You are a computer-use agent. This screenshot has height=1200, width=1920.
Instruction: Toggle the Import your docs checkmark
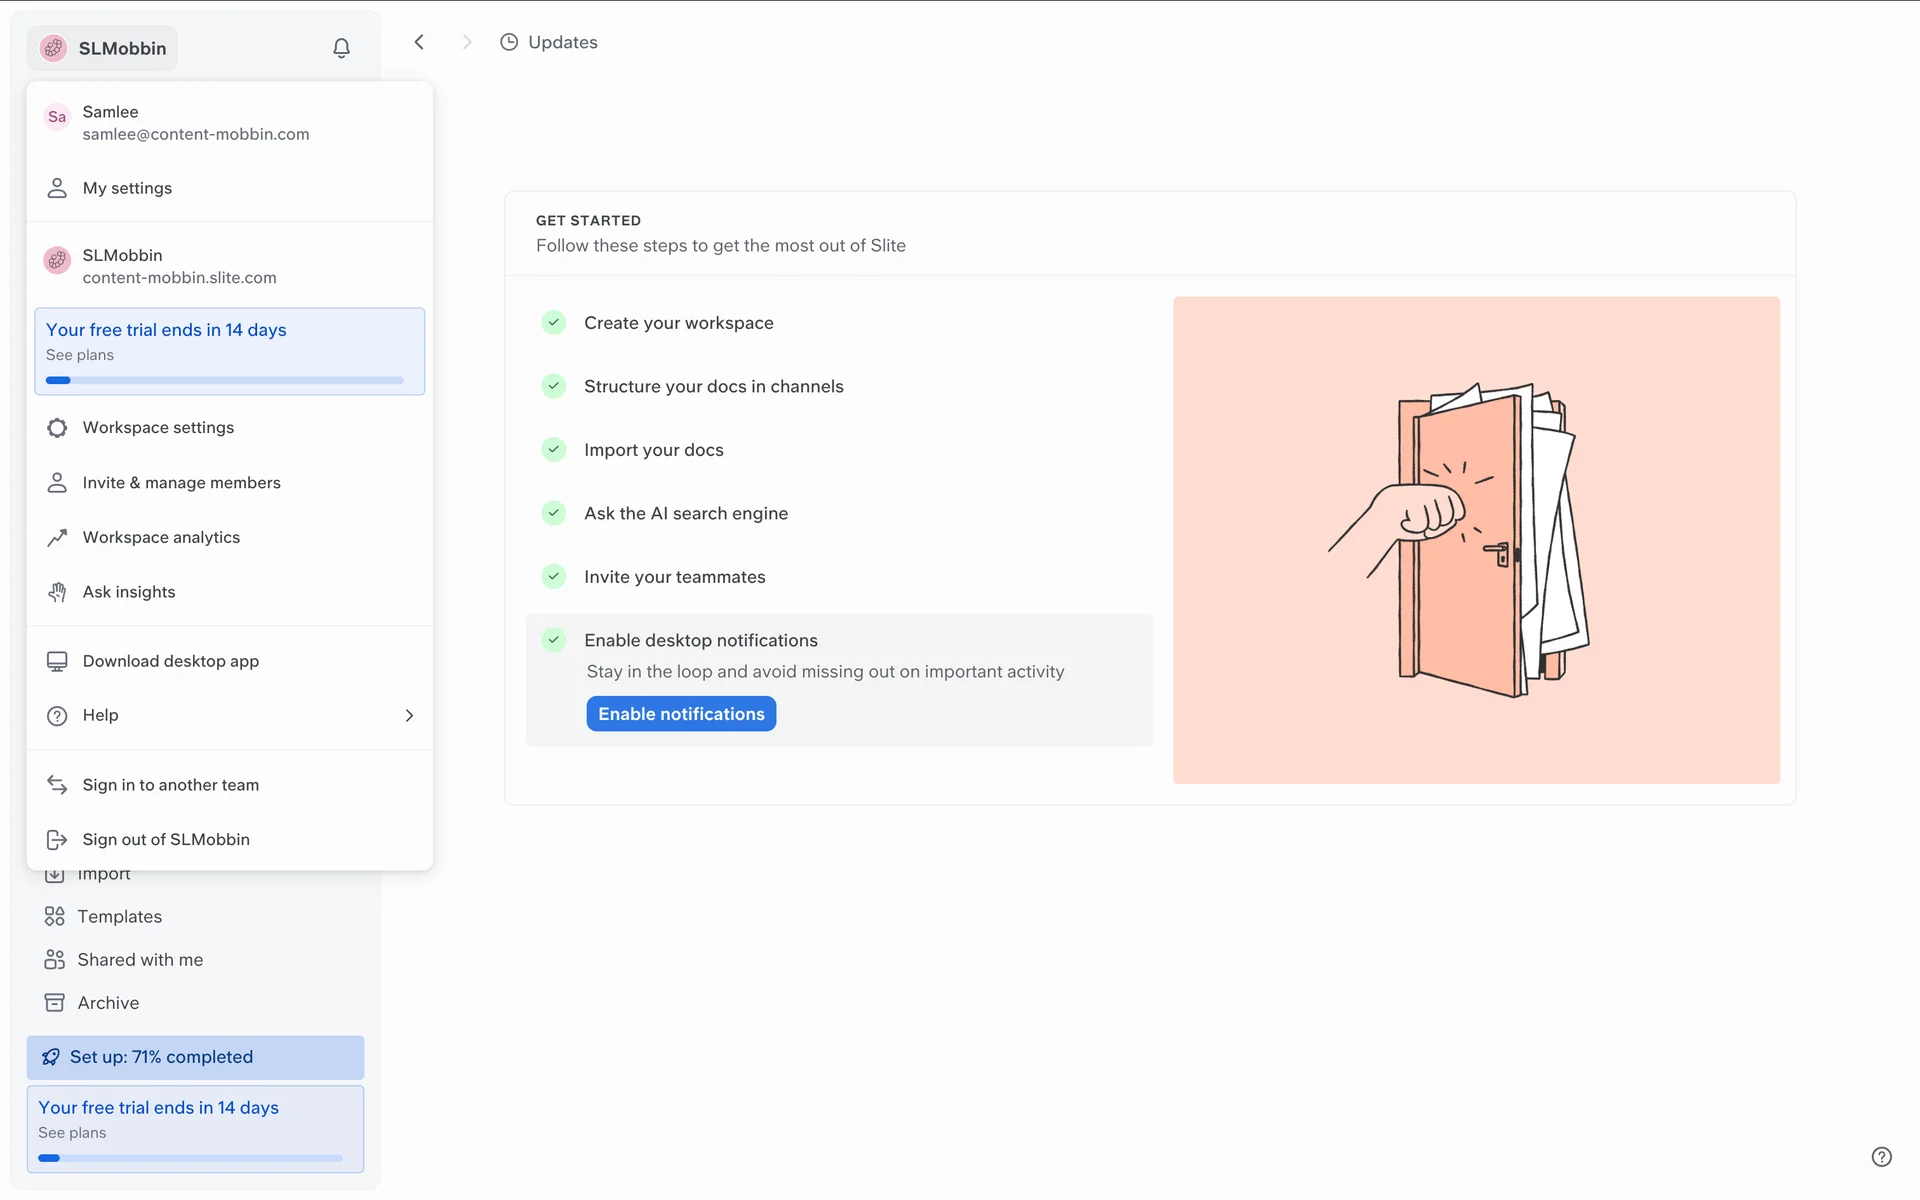point(553,449)
